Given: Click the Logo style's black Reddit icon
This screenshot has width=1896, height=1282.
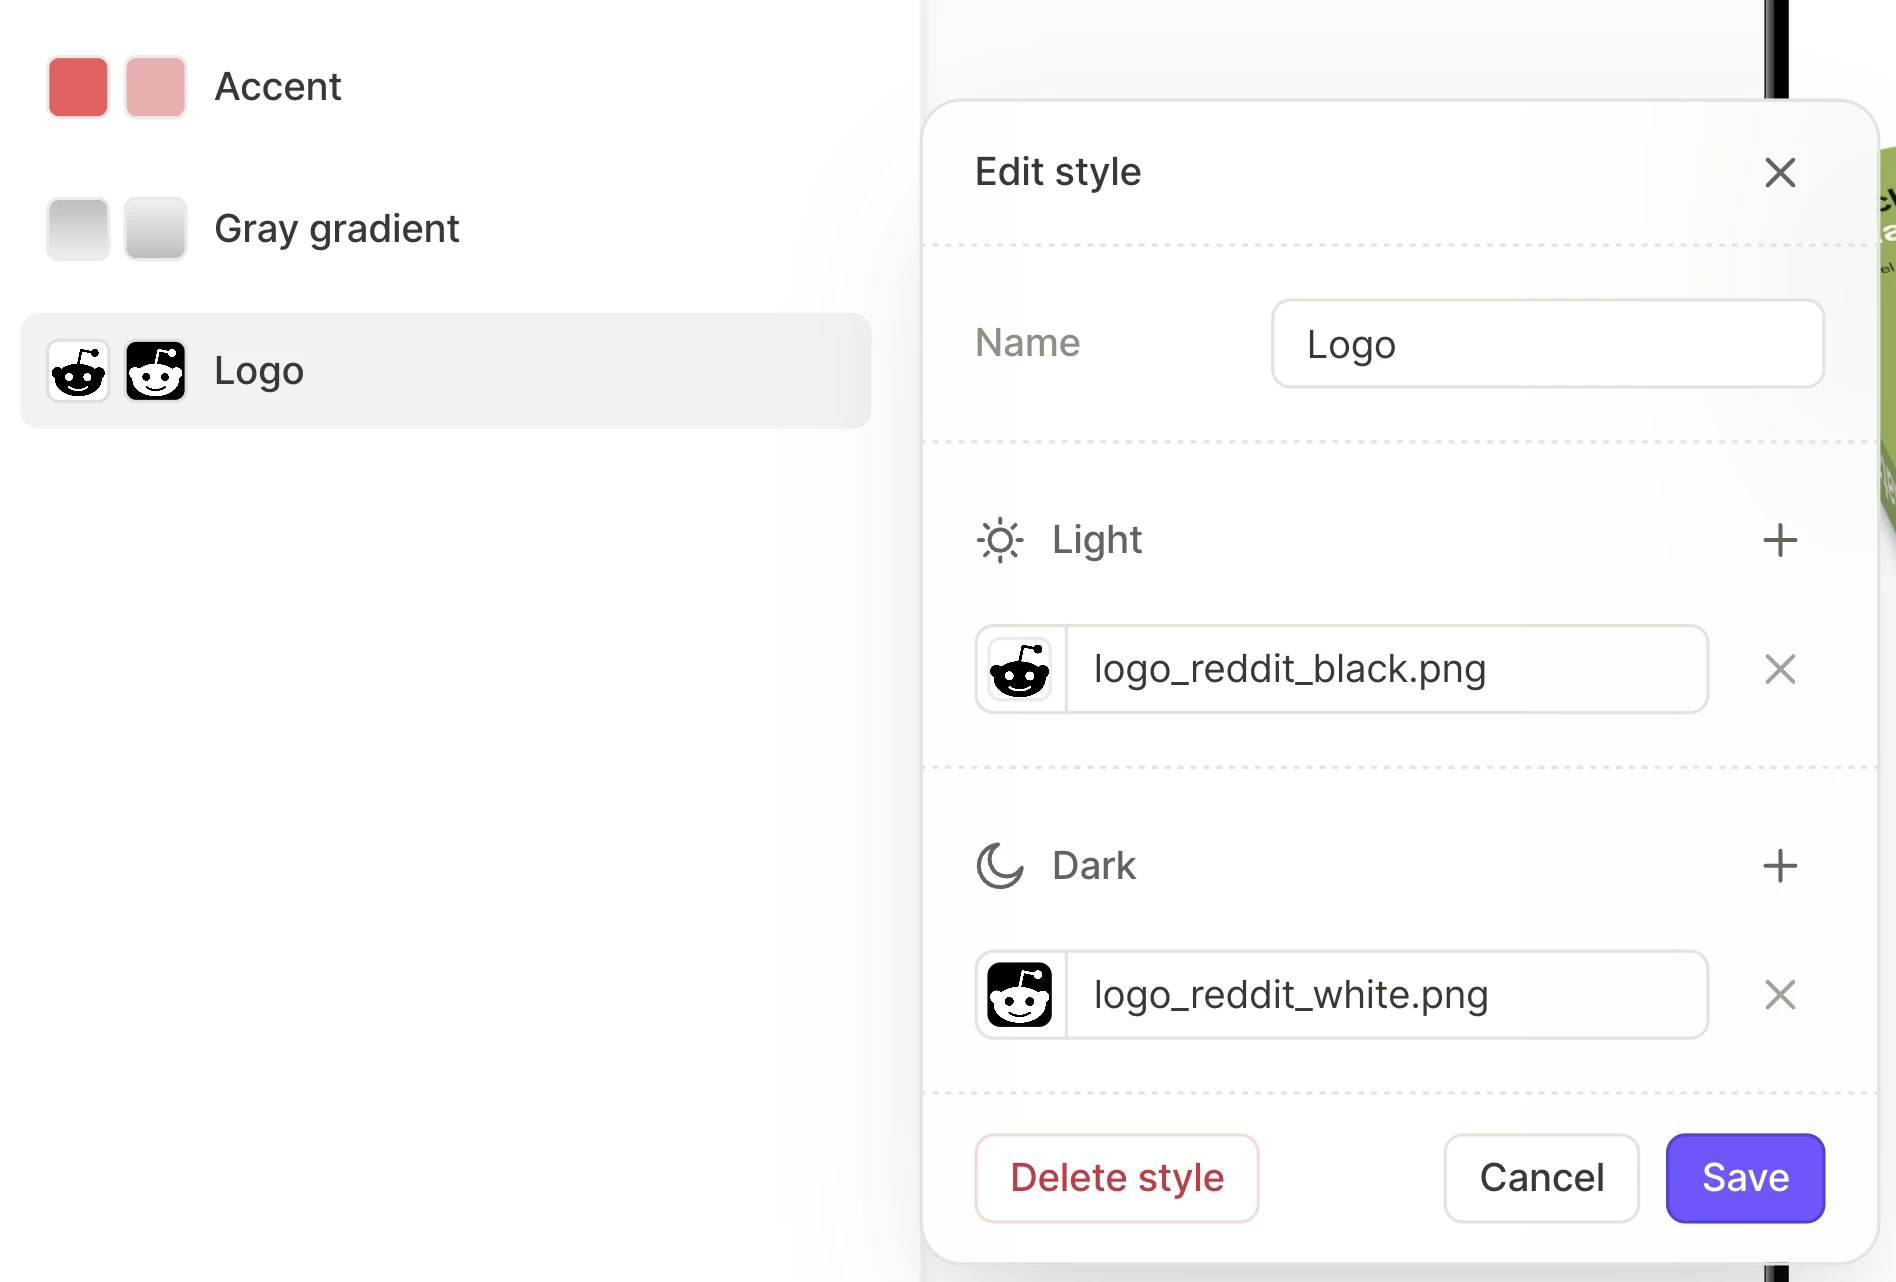Looking at the screenshot, I should click(x=78, y=371).
